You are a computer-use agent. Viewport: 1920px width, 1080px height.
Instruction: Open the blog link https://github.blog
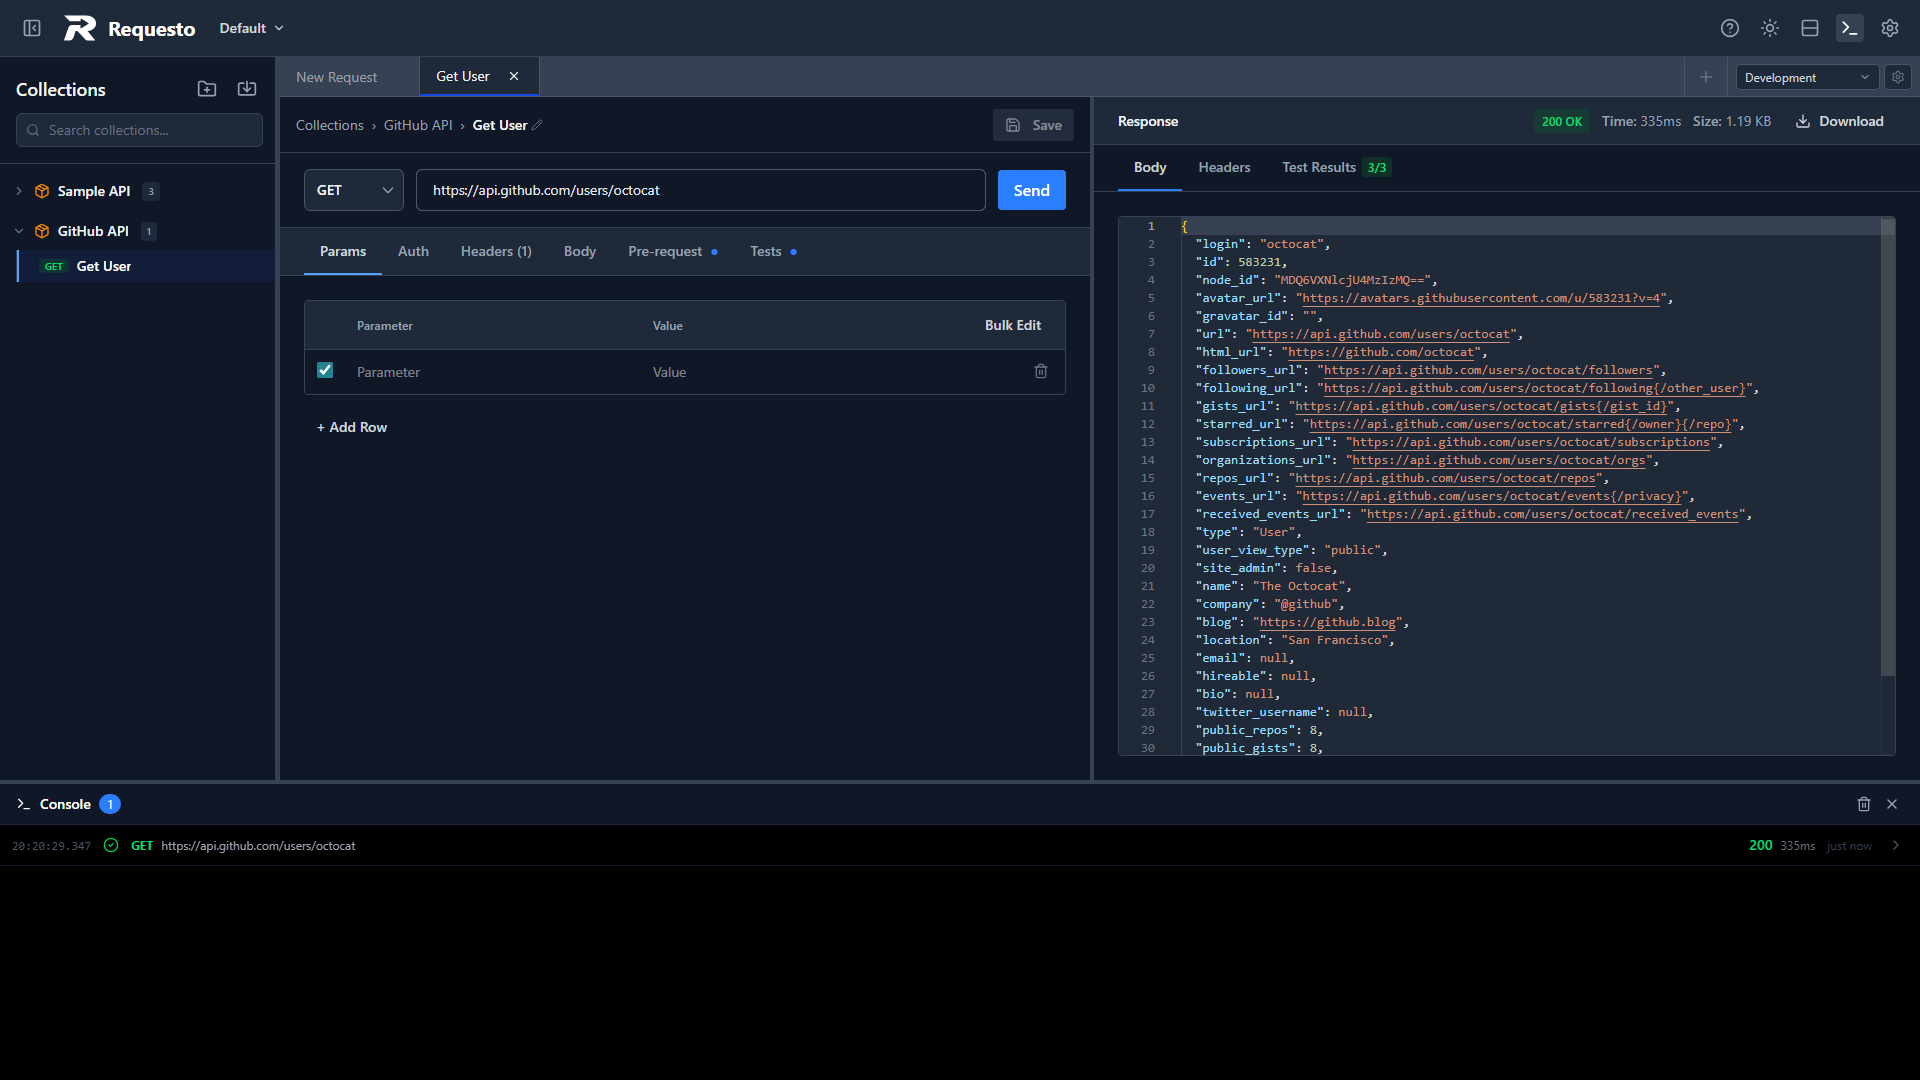click(x=1328, y=622)
